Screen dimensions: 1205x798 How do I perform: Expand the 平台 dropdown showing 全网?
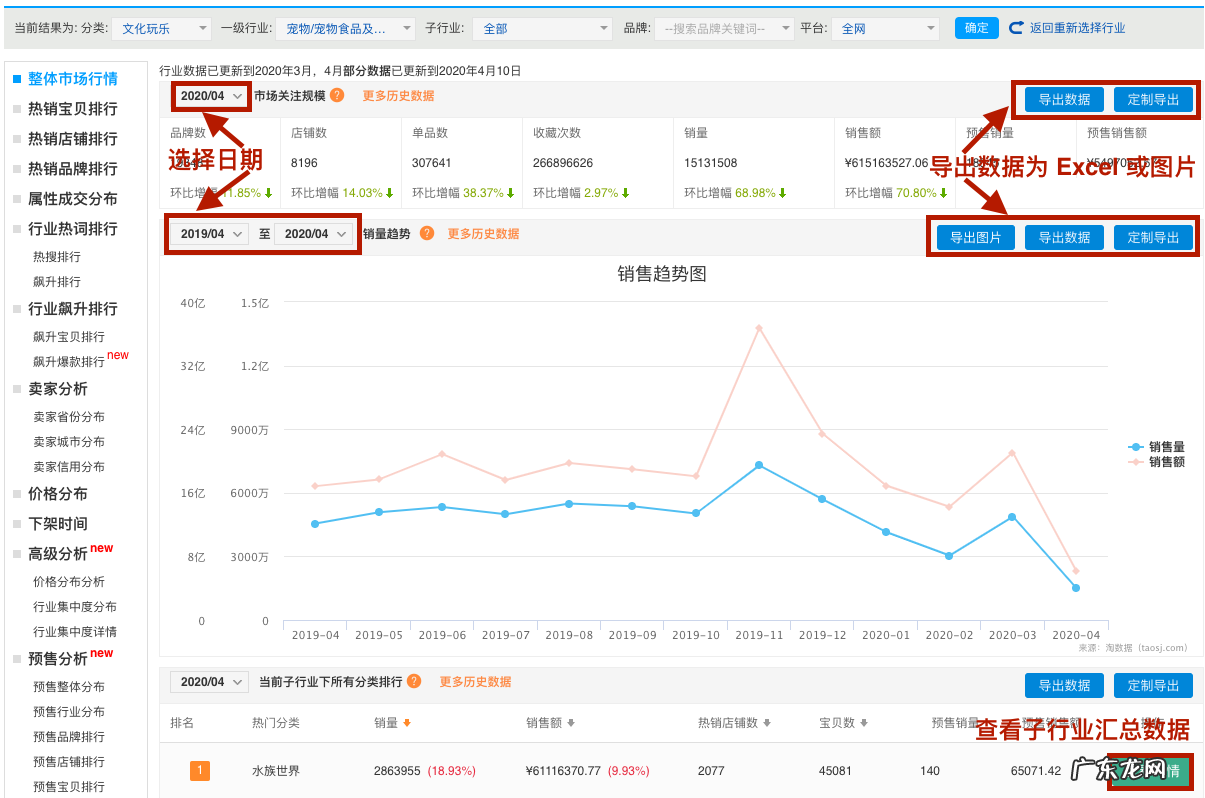(x=884, y=28)
